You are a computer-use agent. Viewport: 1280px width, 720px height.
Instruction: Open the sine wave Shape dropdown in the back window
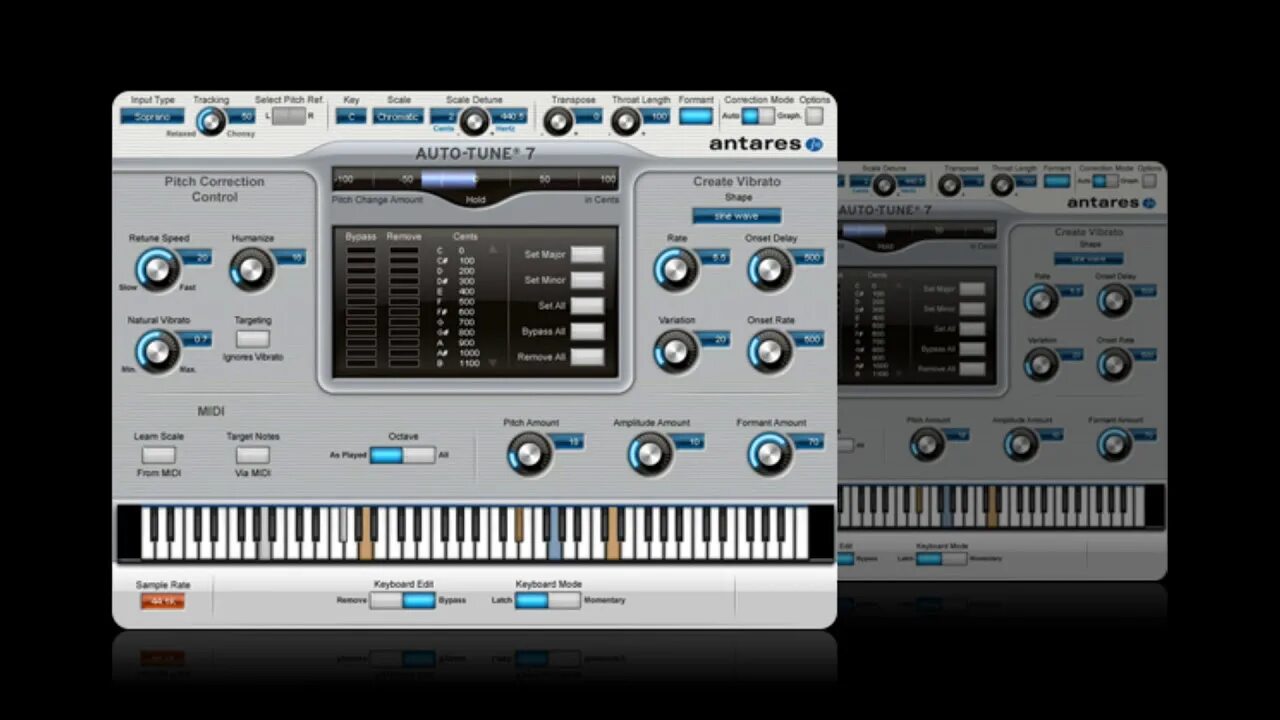pyautogui.click(x=1088, y=259)
